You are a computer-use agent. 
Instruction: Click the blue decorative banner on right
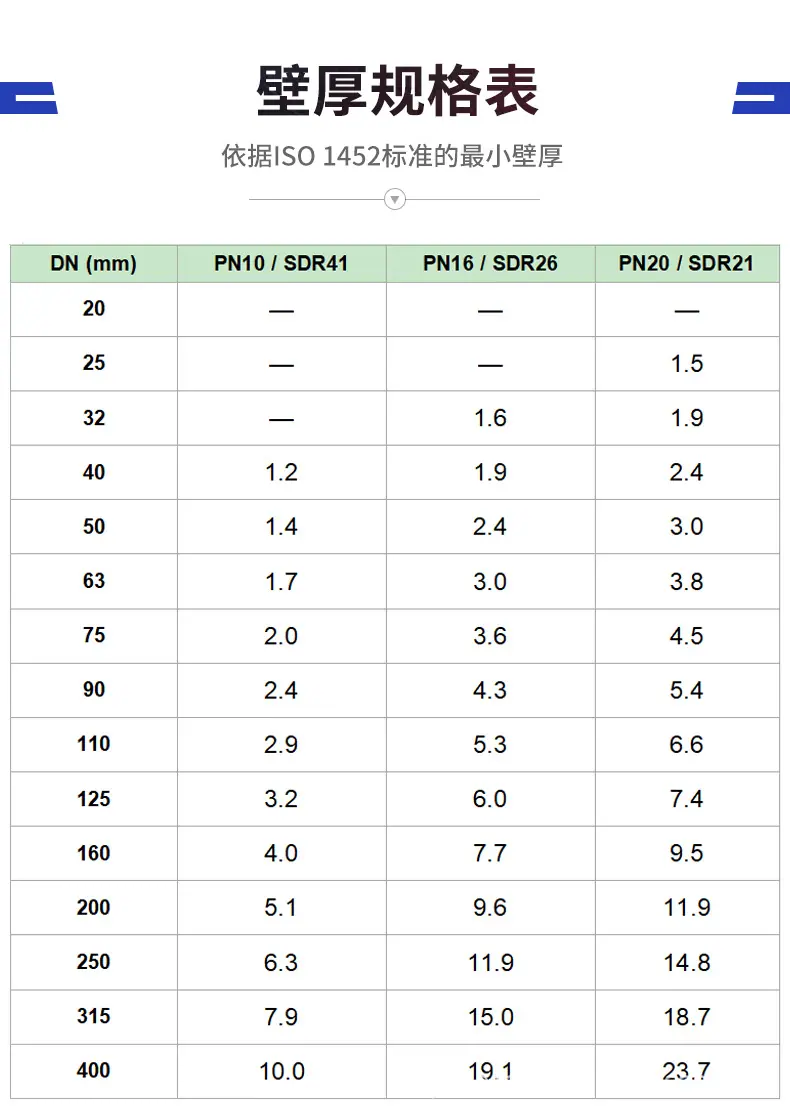(x=762, y=98)
